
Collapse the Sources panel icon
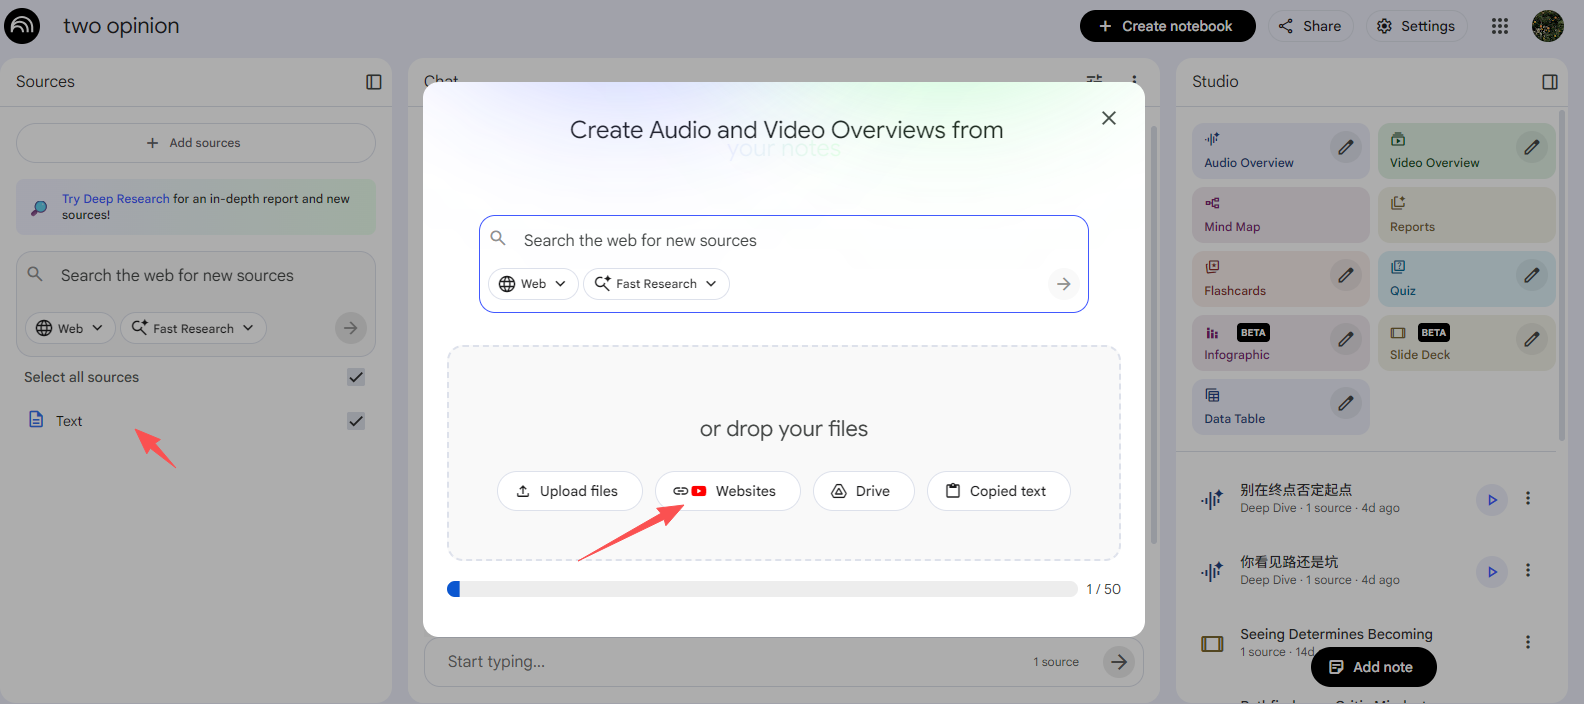[374, 82]
